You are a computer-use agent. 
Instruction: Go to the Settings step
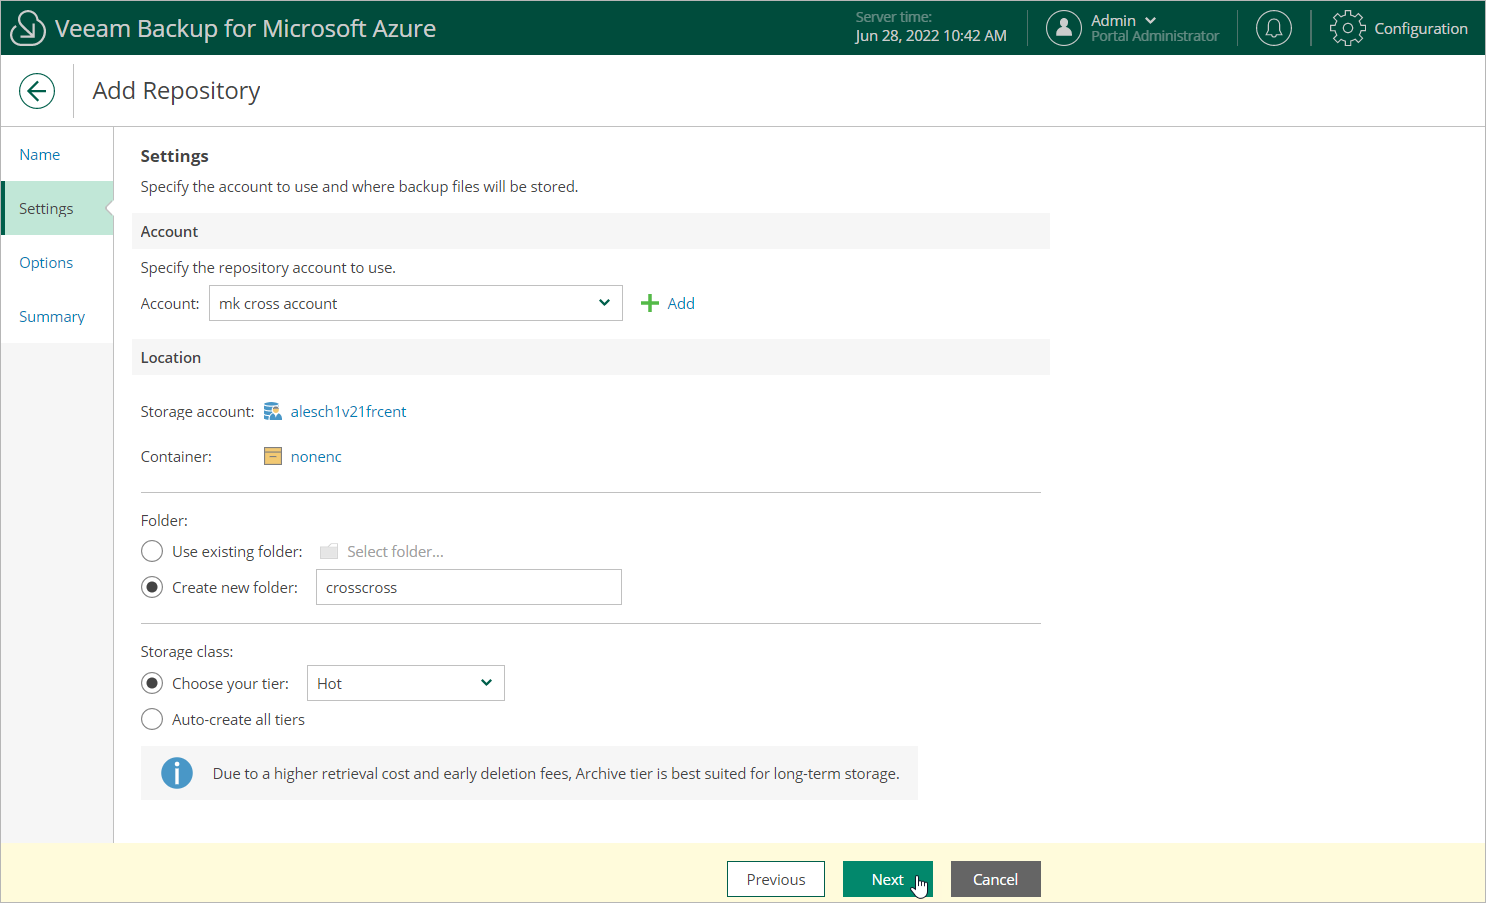(x=57, y=208)
